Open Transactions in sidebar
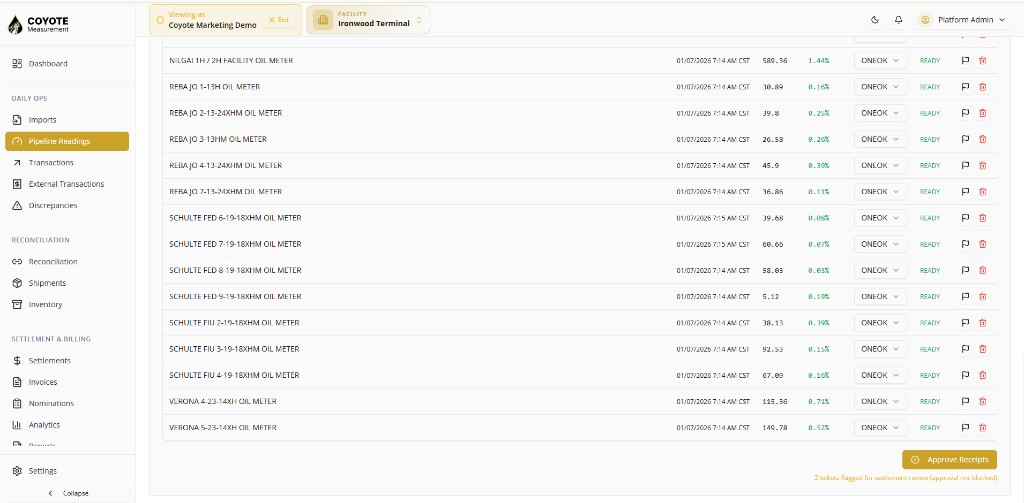Screen dimensions: 1024x503 click(67, 163)
